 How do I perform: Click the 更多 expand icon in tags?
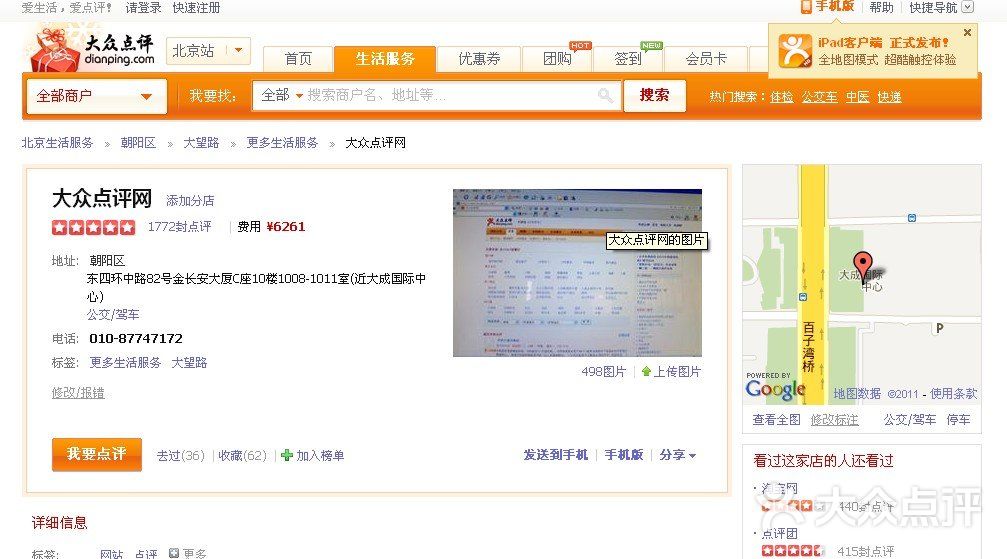tap(173, 553)
